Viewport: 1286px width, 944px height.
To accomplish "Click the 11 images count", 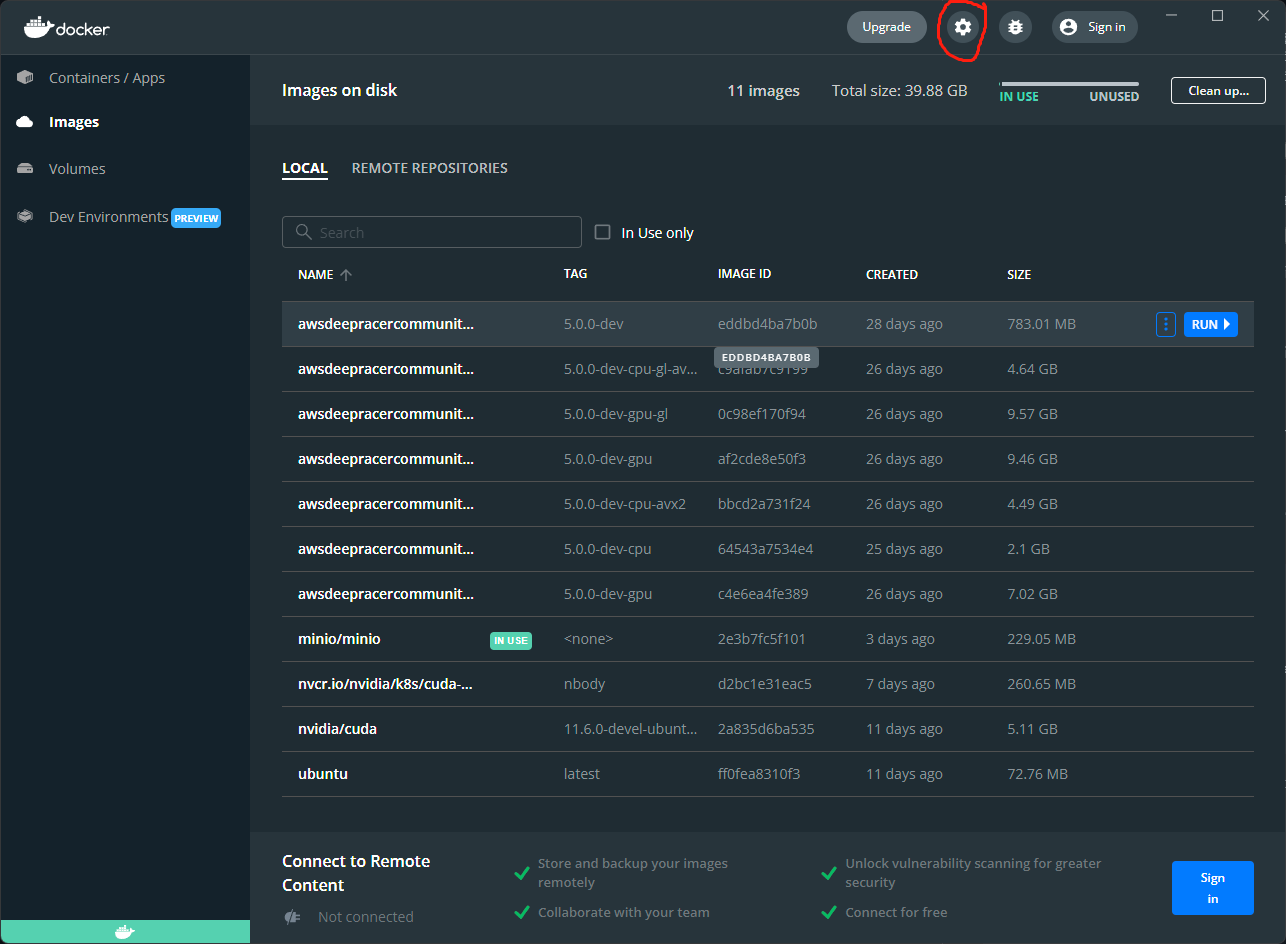I will pos(763,91).
